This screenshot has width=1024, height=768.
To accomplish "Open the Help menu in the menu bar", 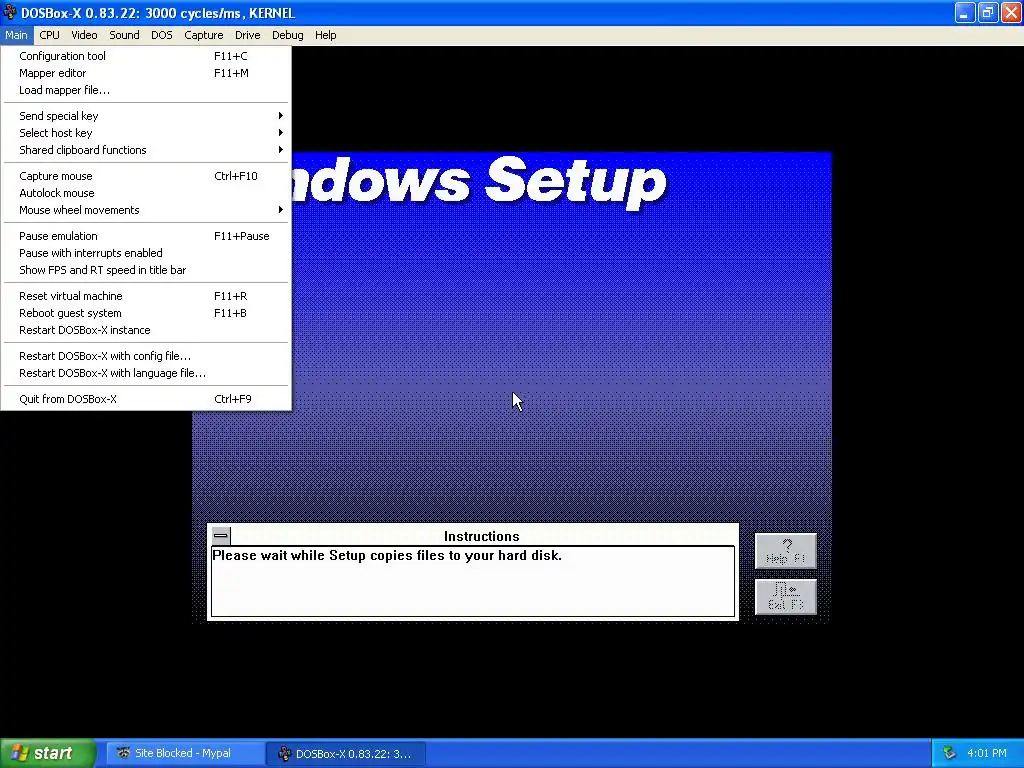I will (x=325, y=35).
